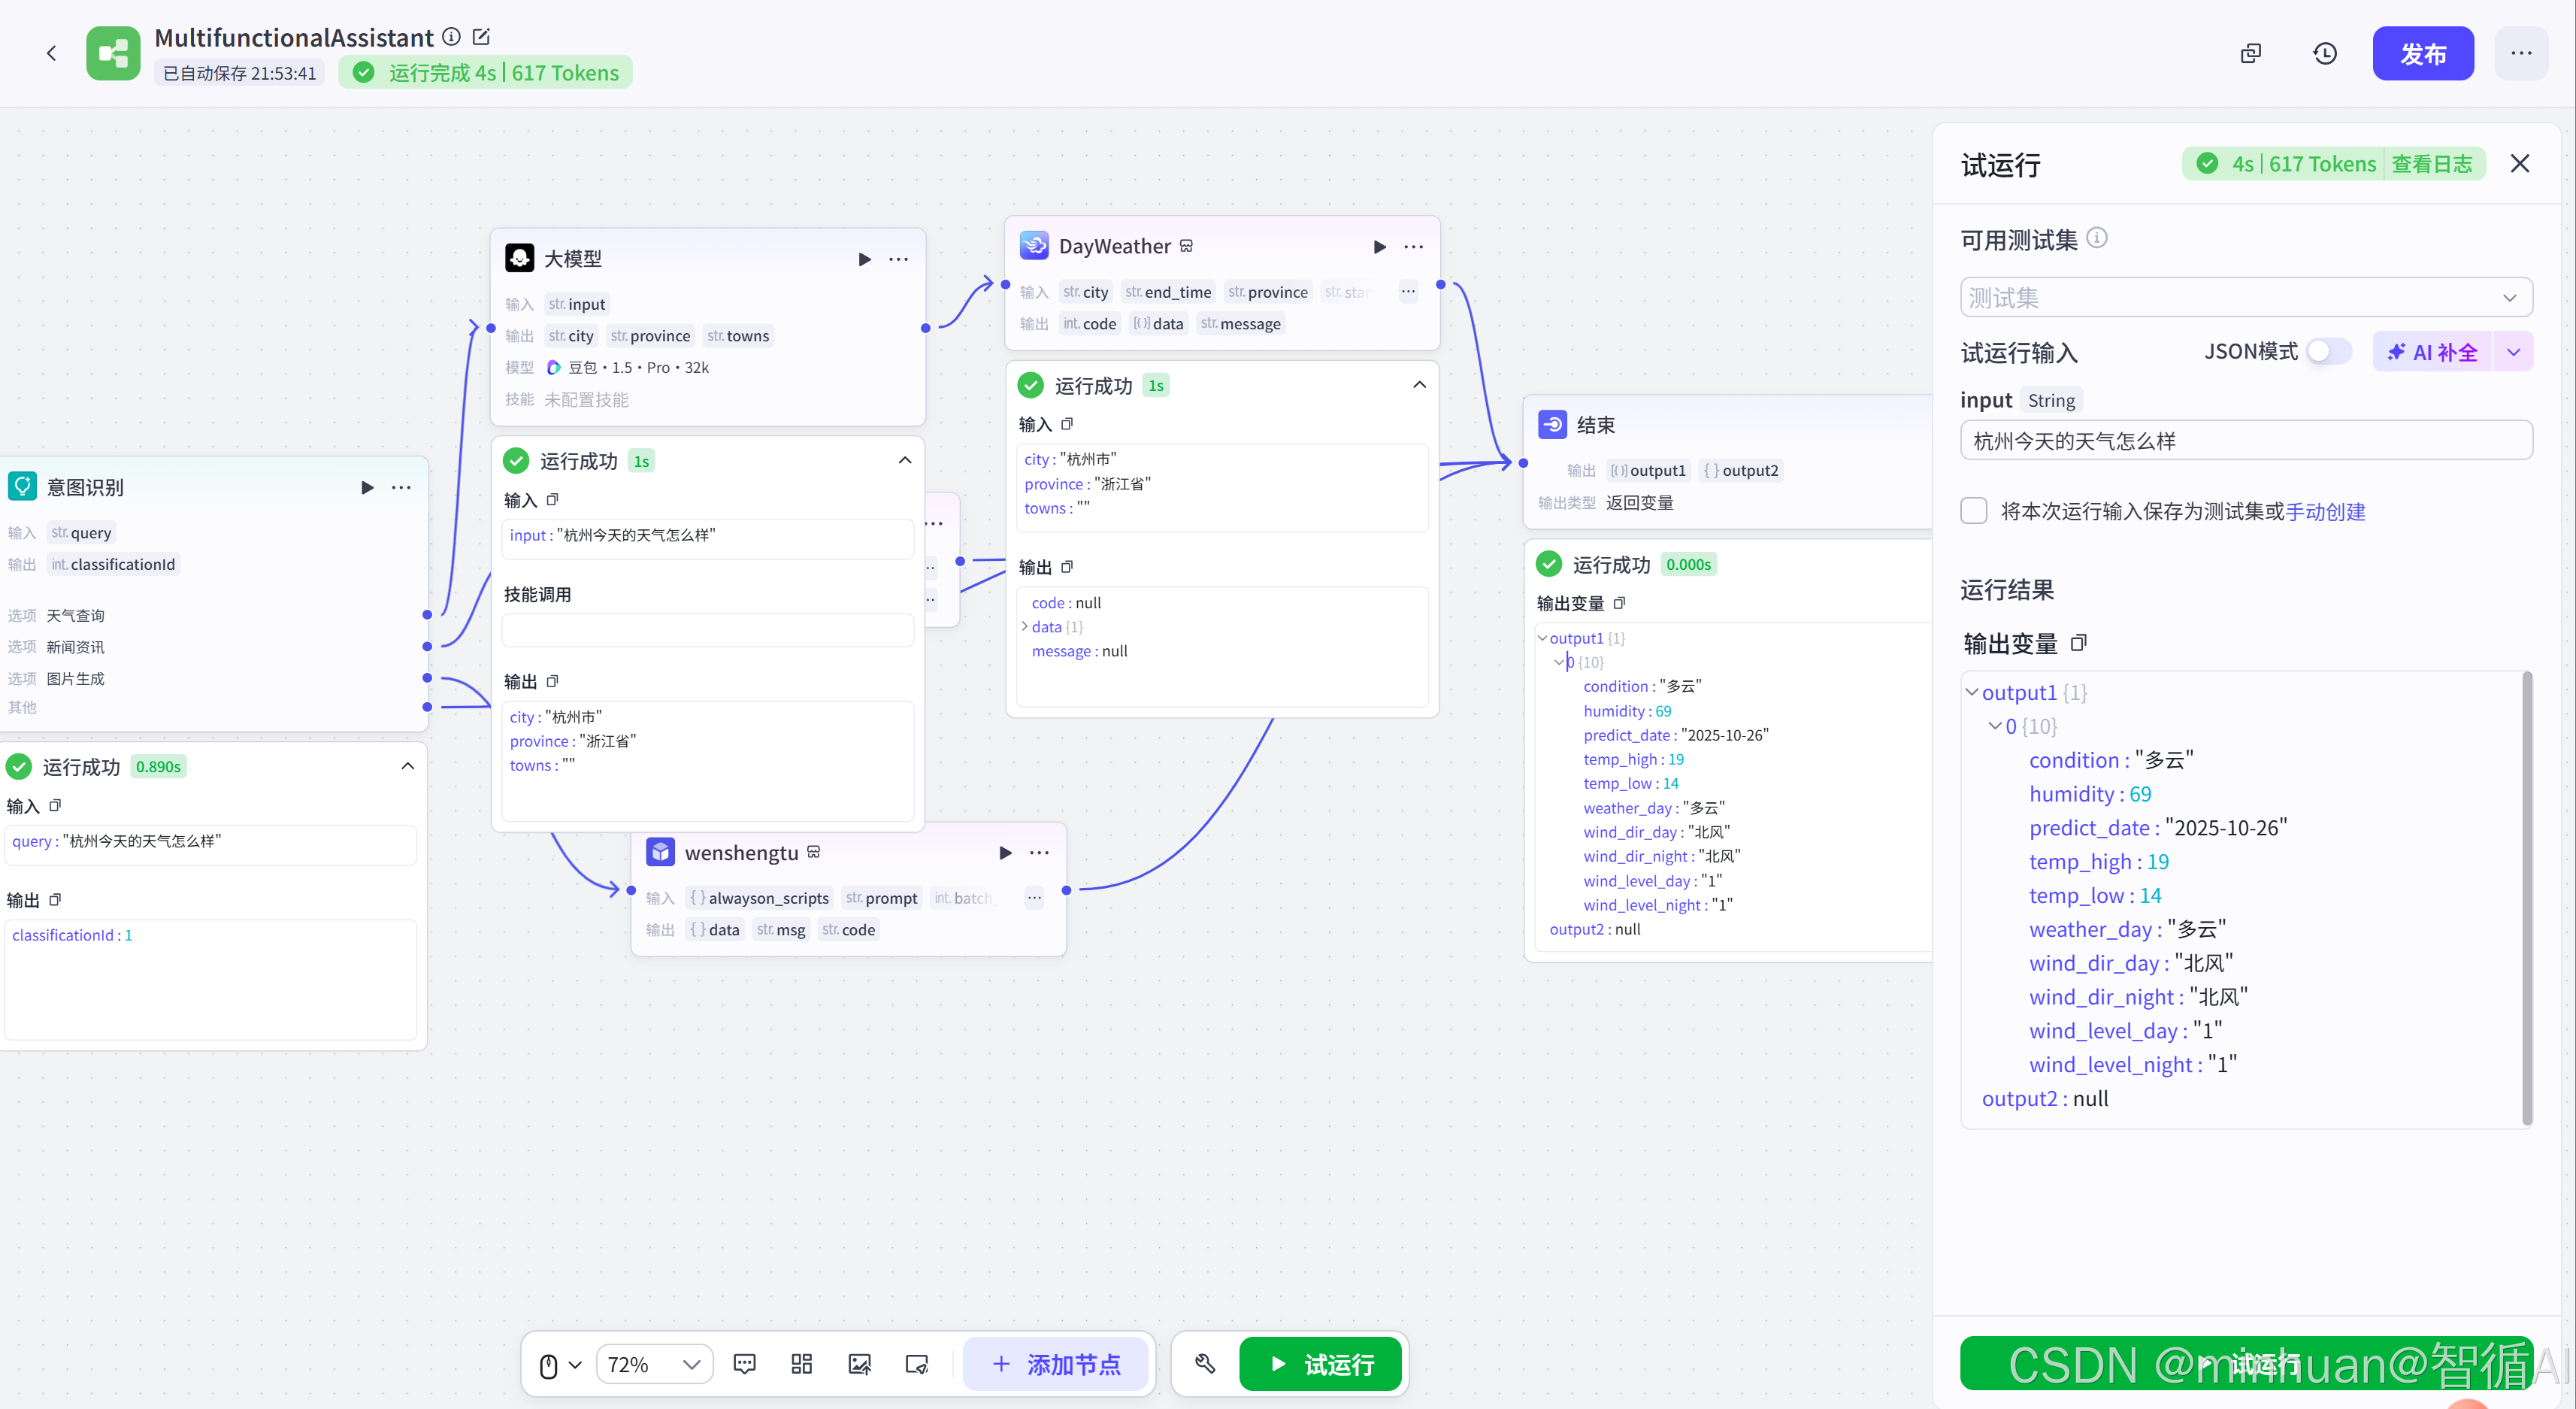
Task: Open the wrench debug tool icon
Action: click(x=1205, y=1364)
